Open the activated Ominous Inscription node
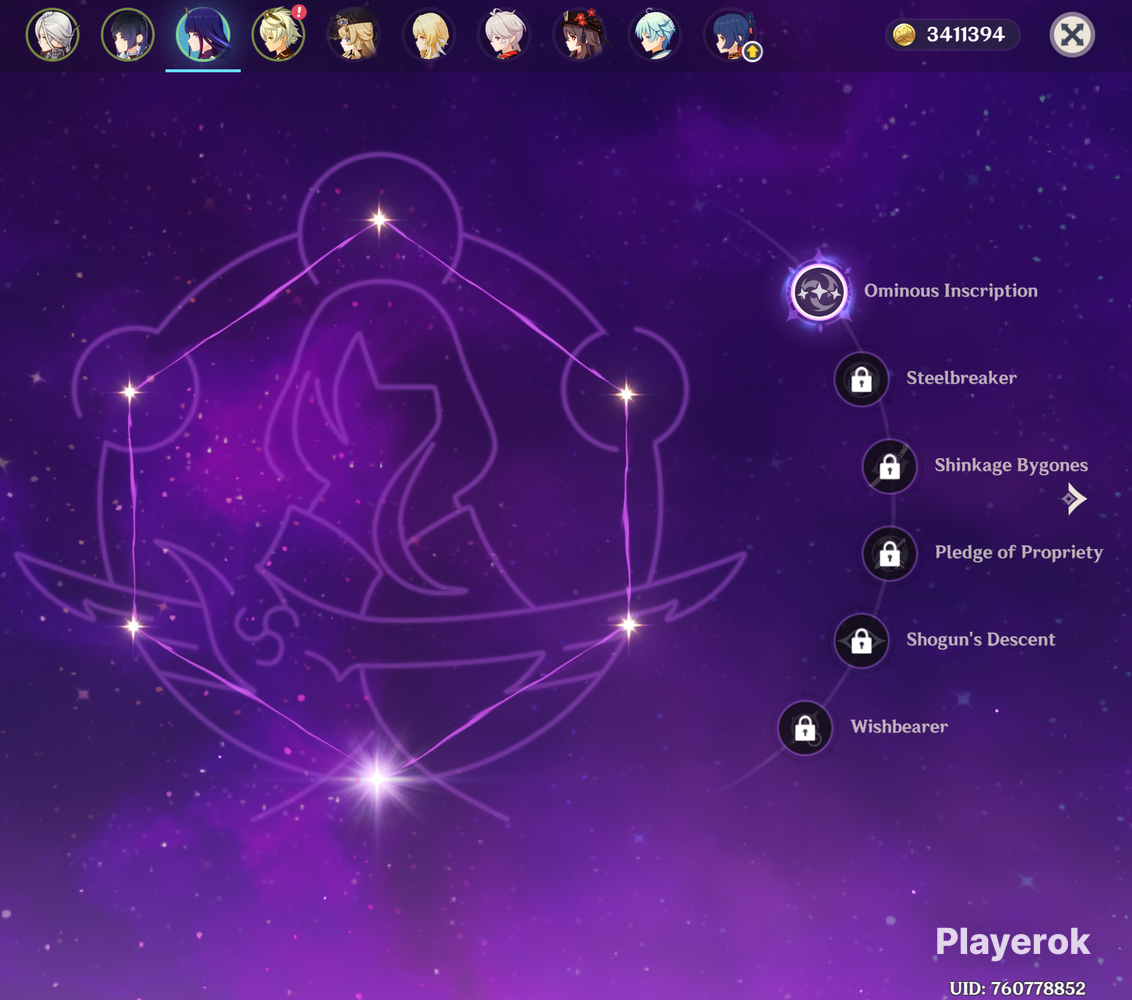The image size is (1132, 1000). pos(819,291)
